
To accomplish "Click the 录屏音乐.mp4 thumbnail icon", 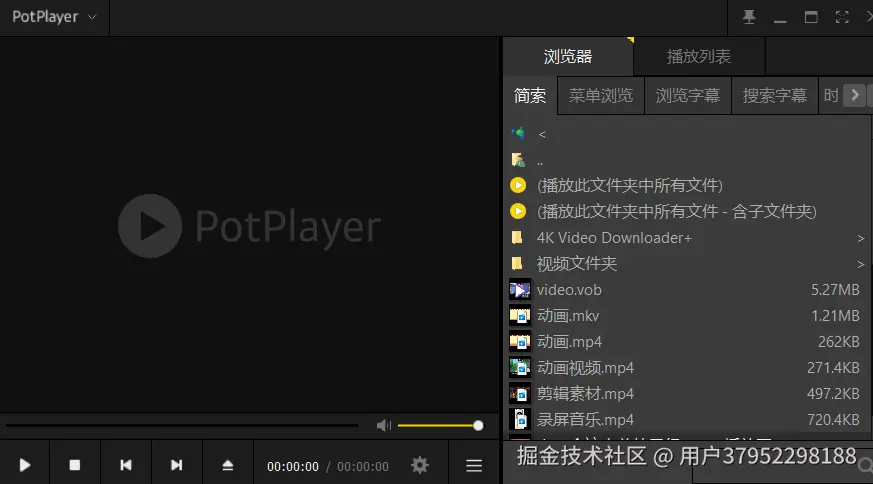I will 520,419.
